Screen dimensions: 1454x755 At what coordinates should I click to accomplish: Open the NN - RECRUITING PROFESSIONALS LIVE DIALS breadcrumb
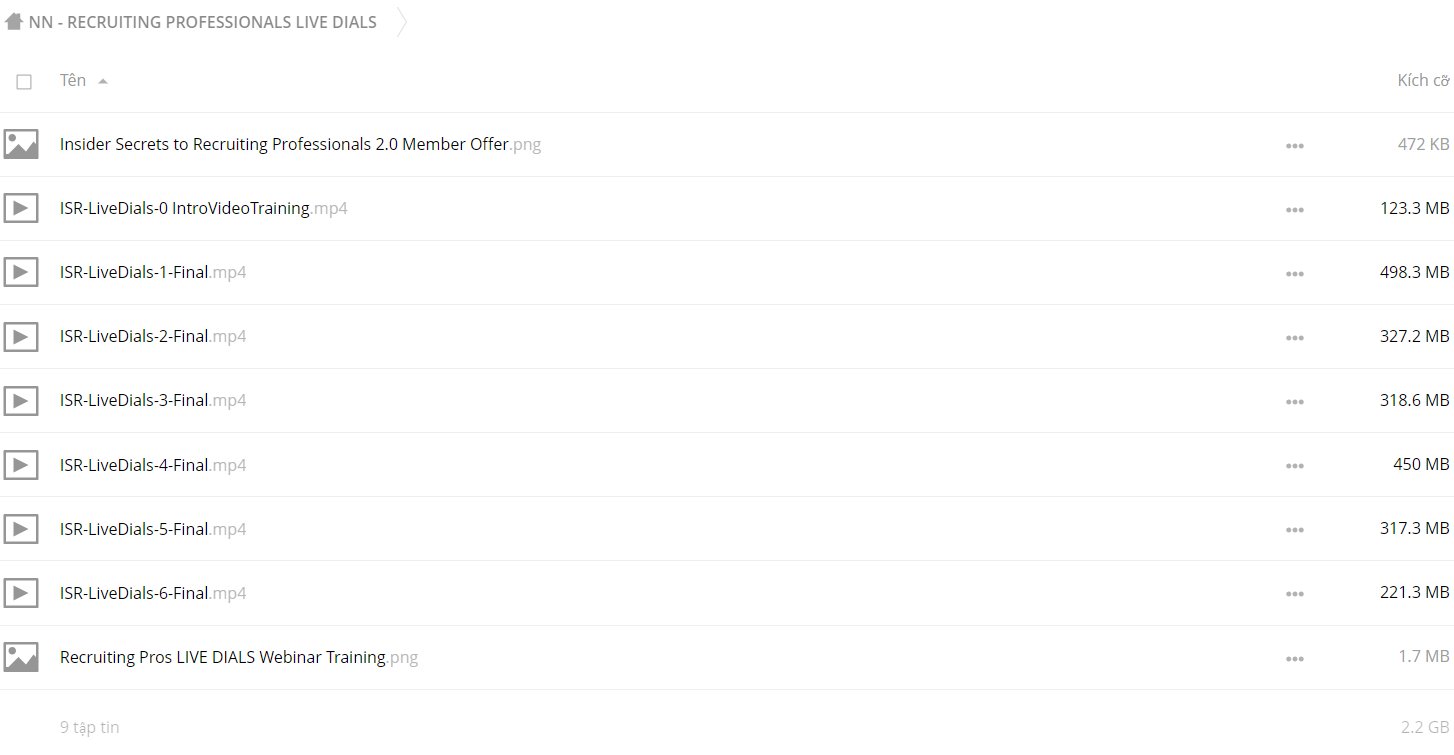(x=203, y=22)
